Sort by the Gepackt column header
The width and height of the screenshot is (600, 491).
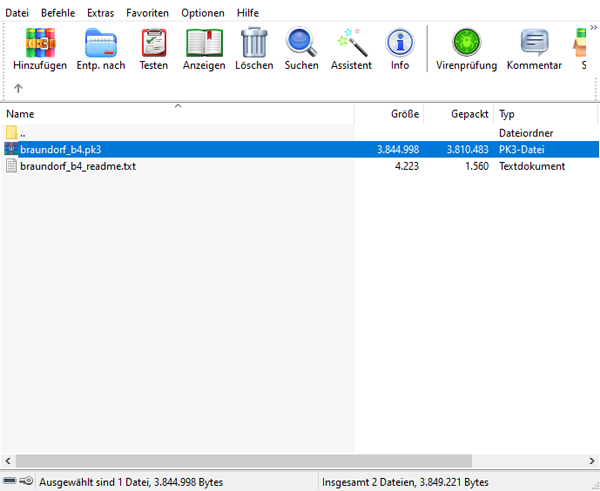(x=459, y=114)
